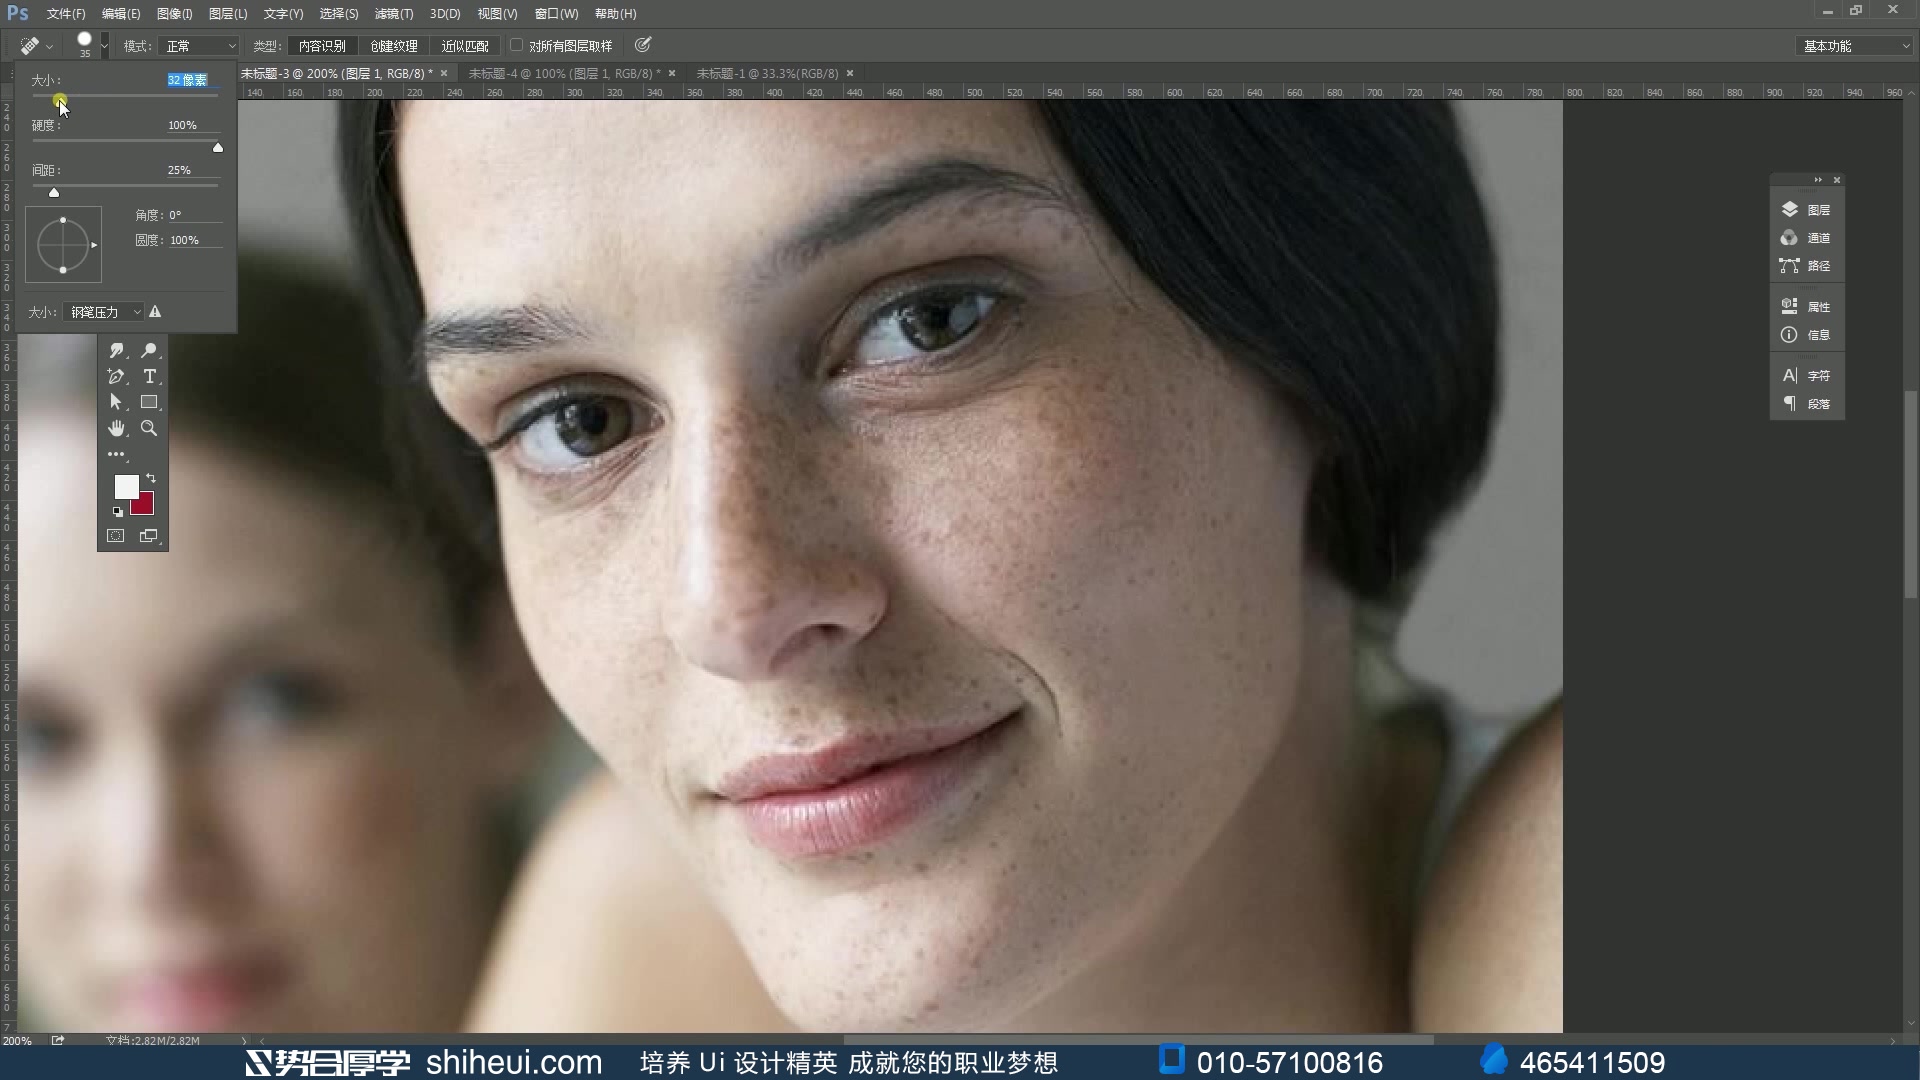Reset to default black and white colors
The width and height of the screenshot is (1920, 1080).
pos(117,512)
